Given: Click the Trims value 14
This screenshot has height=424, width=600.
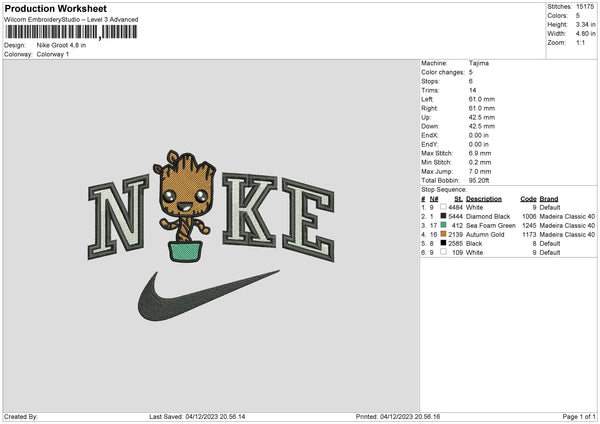Looking at the screenshot, I should pos(473,90).
